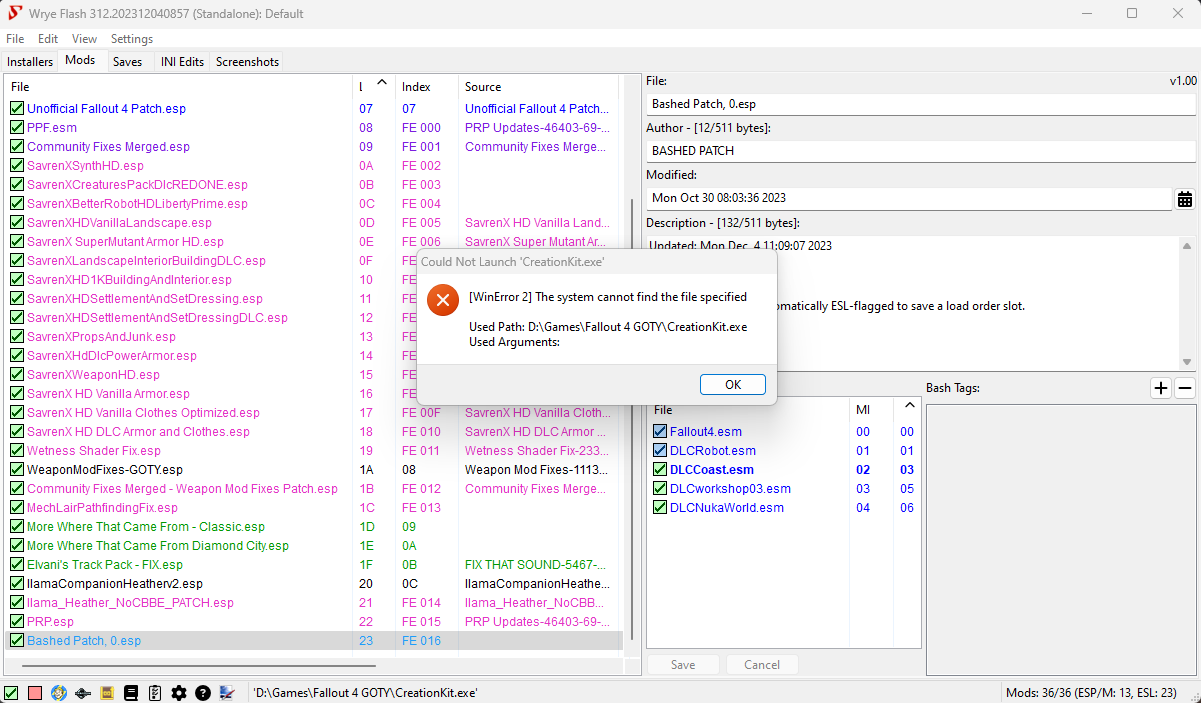
Task: Switch to the Screenshots tab
Action: (248, 62)
